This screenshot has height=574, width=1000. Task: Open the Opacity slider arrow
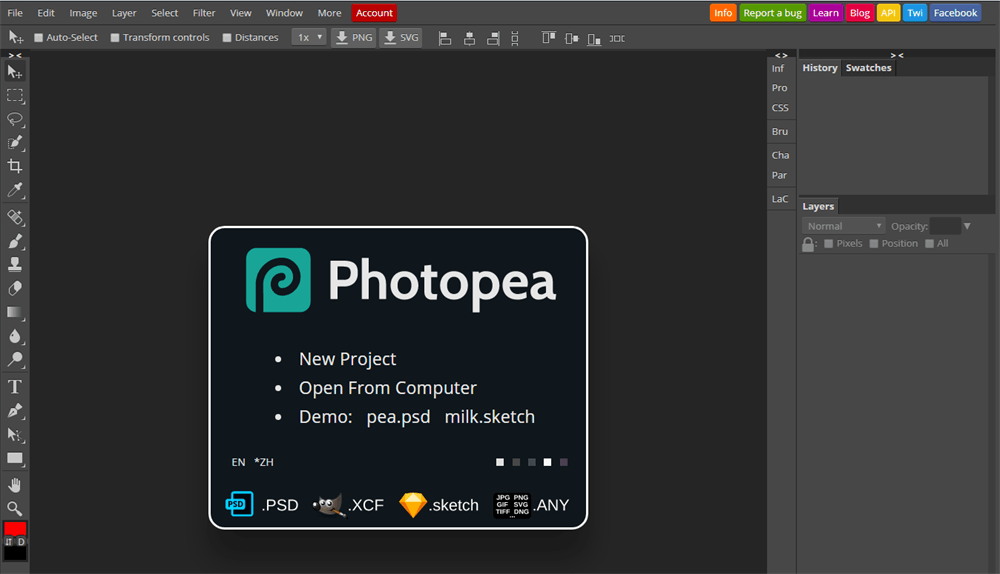tap(967, 226)
